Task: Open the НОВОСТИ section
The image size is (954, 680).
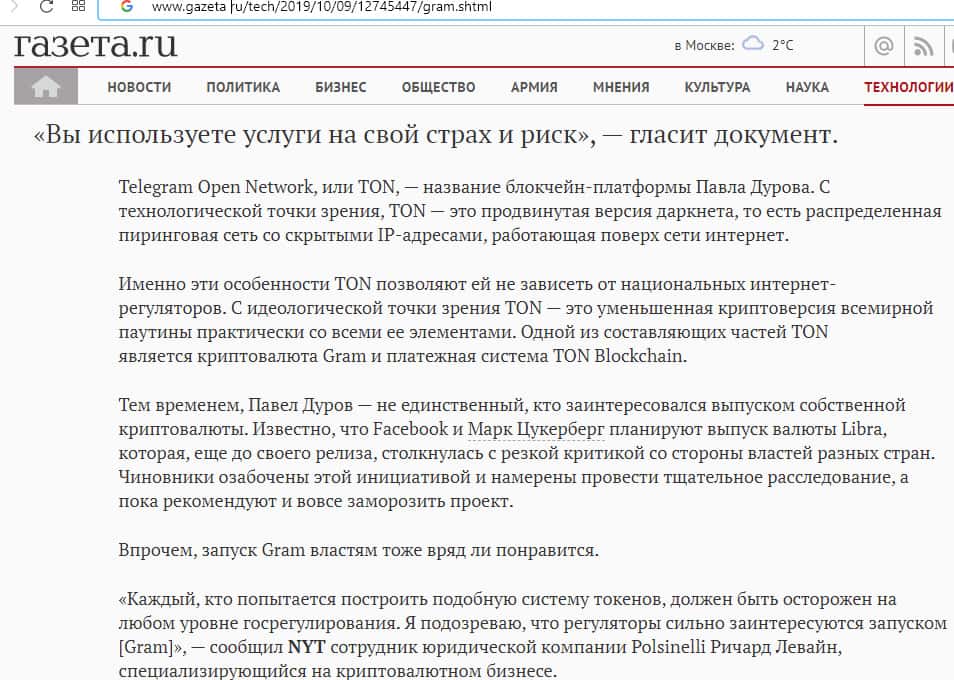Action: pyautogui.click(x=139, y=87)
